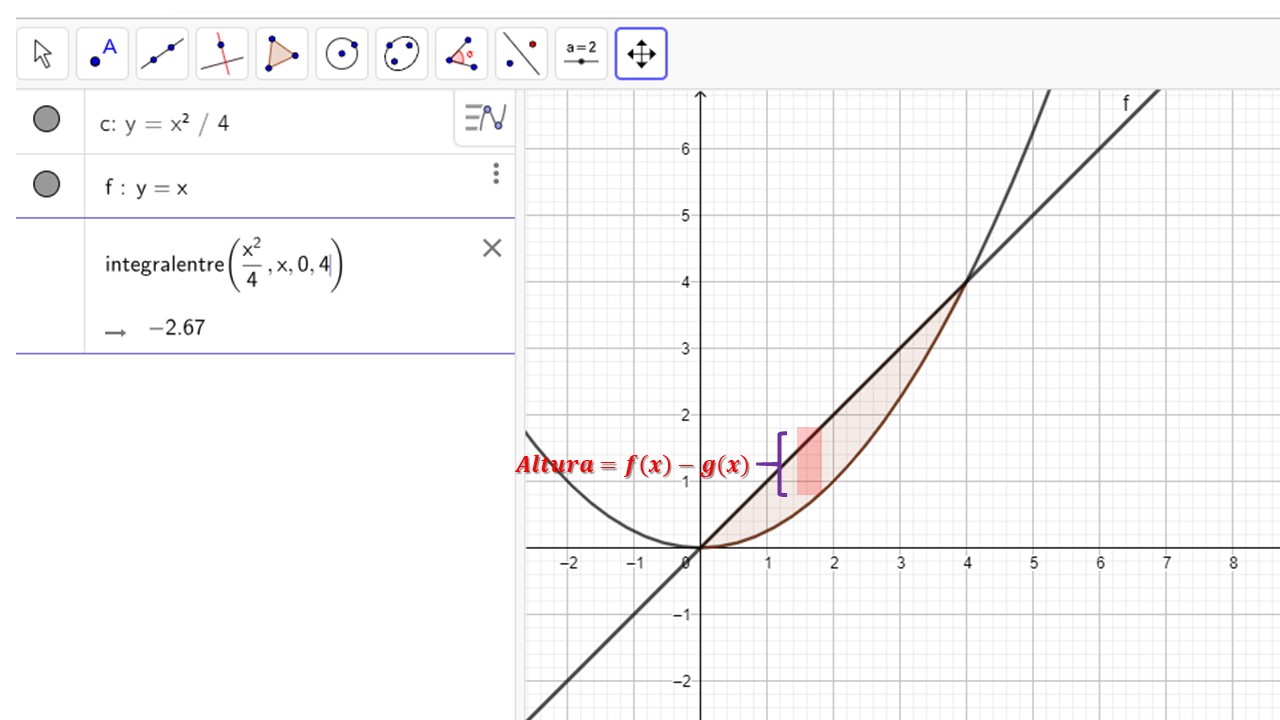Toggle visibility of line f
This screenshot has height=720, width=1280.
[46, 185]
